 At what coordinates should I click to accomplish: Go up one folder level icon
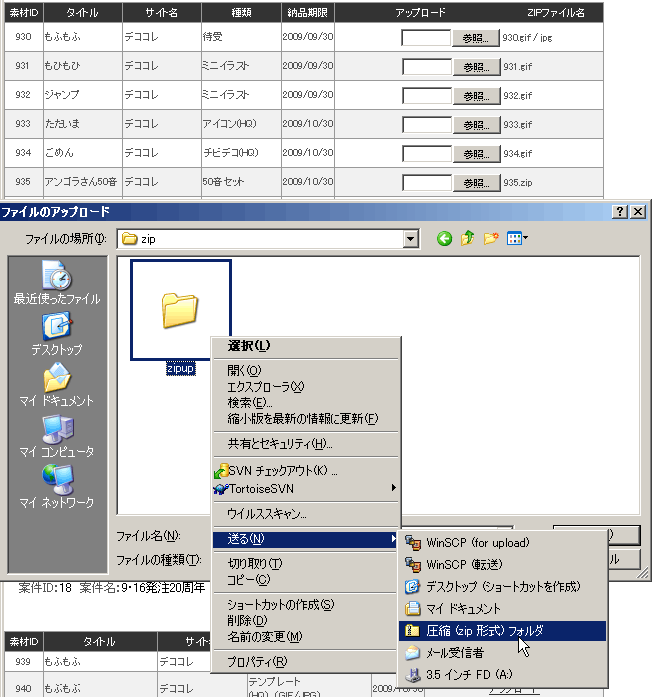[x=467, y=239]
